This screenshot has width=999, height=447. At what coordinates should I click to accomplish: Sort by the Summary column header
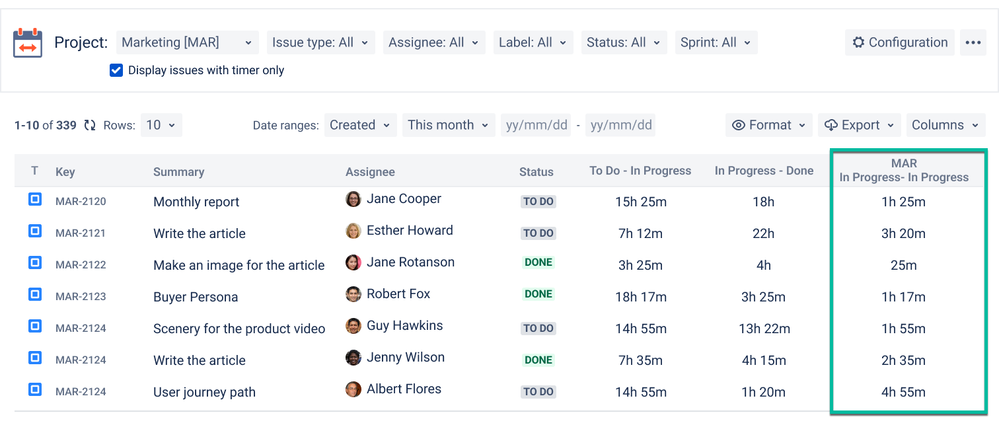[178, 172]
